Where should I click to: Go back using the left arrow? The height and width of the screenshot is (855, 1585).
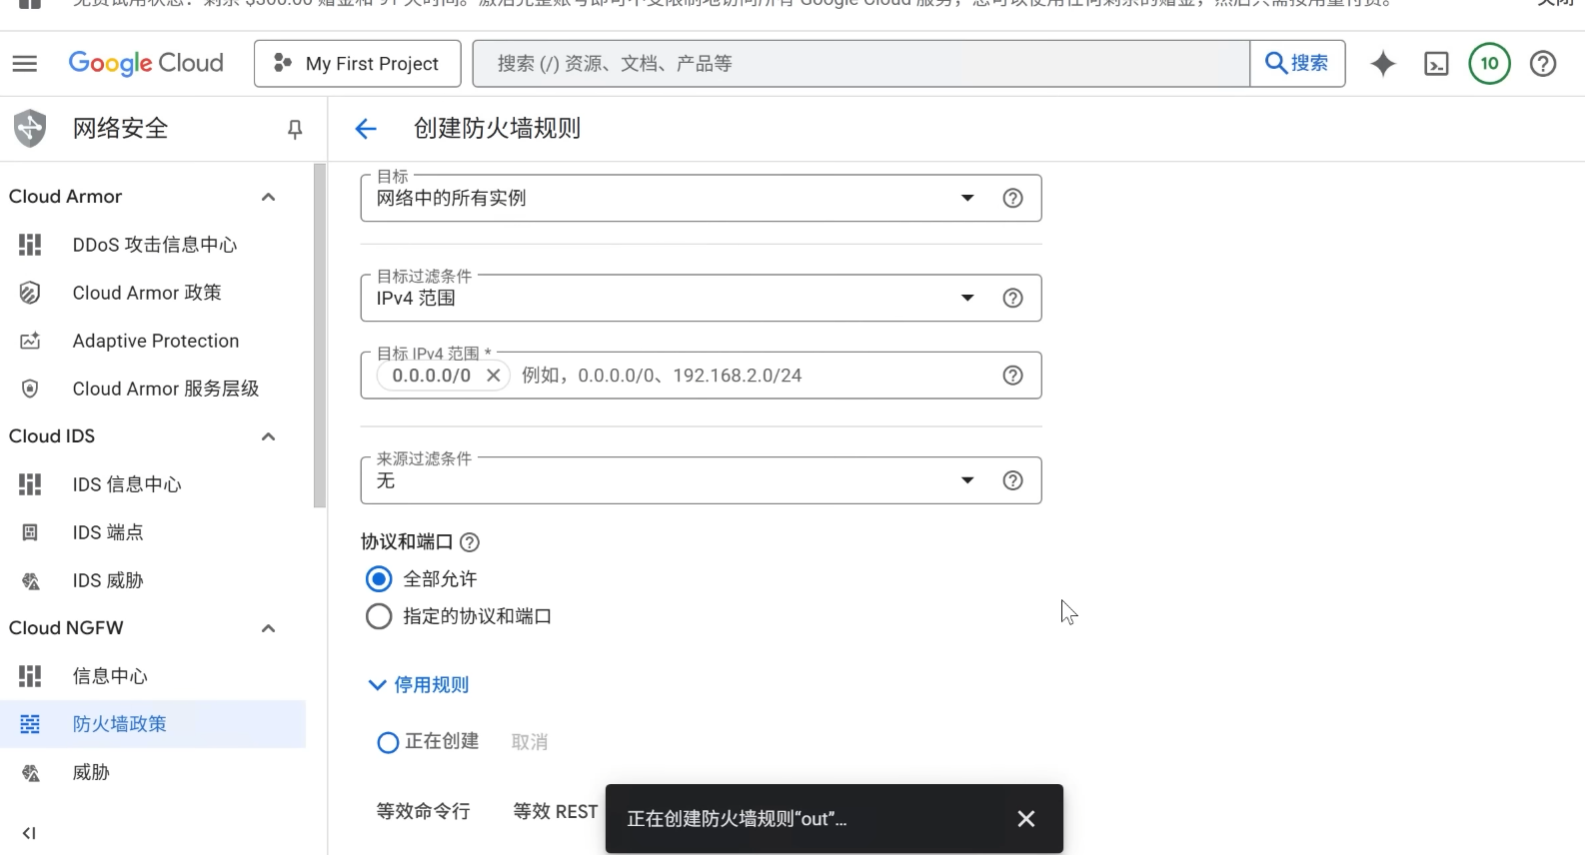366,128
